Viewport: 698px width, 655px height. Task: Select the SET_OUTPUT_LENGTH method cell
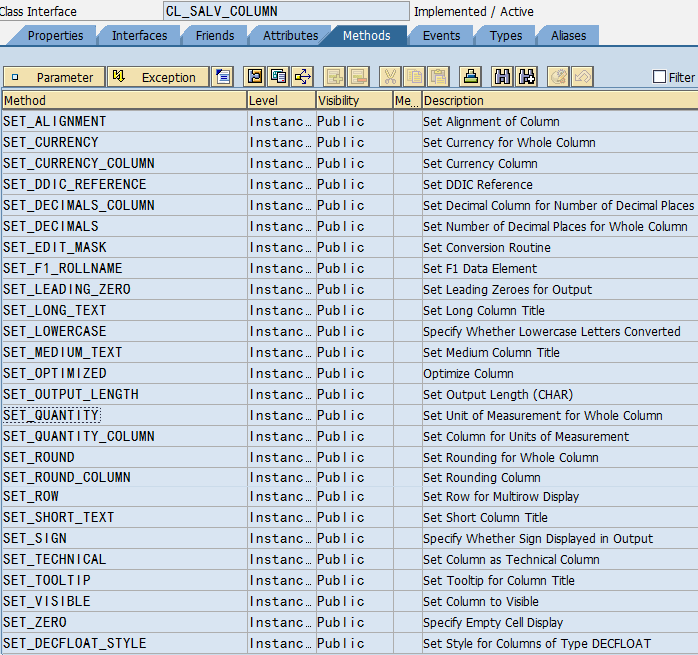pyautogui.click(x=124, y=394)
